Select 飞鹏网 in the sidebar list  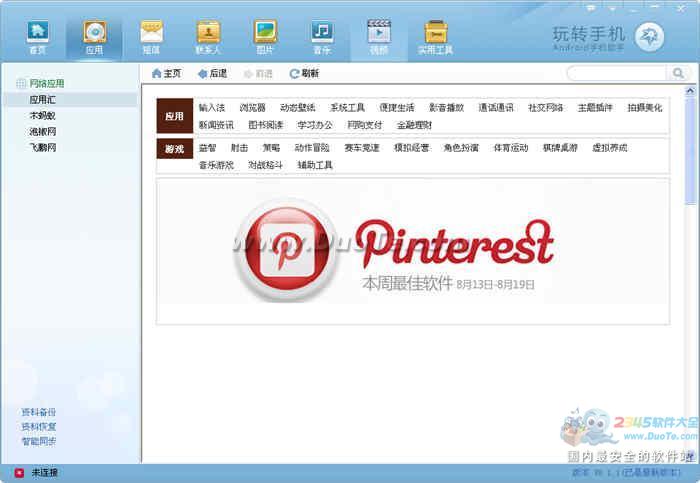pos(43,147)
